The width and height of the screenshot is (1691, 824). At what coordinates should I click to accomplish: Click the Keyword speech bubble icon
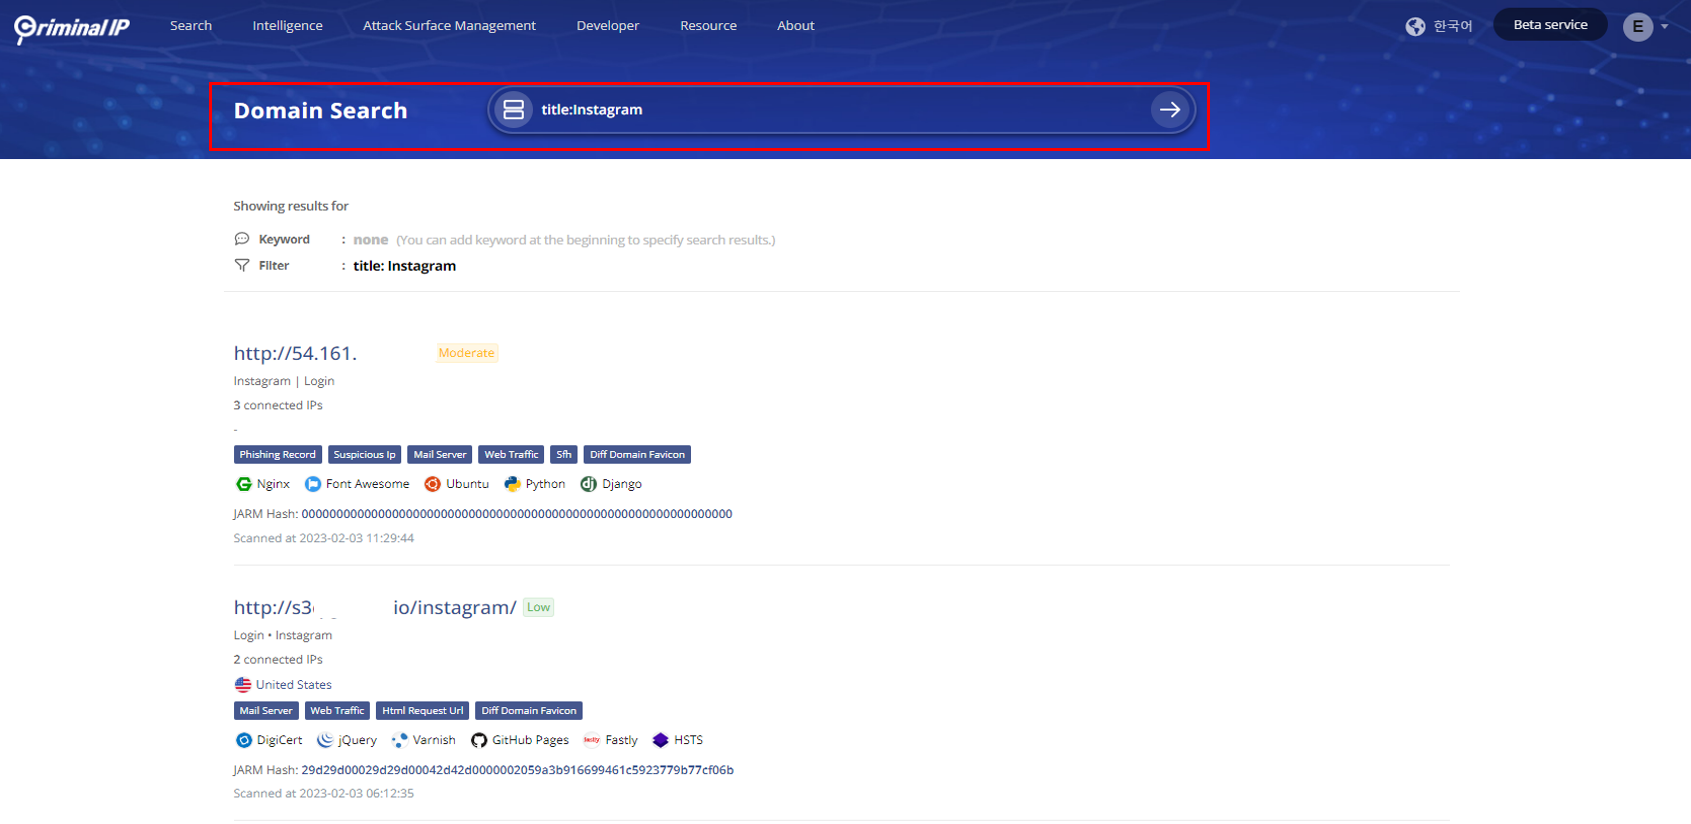(x=242, y=239)
